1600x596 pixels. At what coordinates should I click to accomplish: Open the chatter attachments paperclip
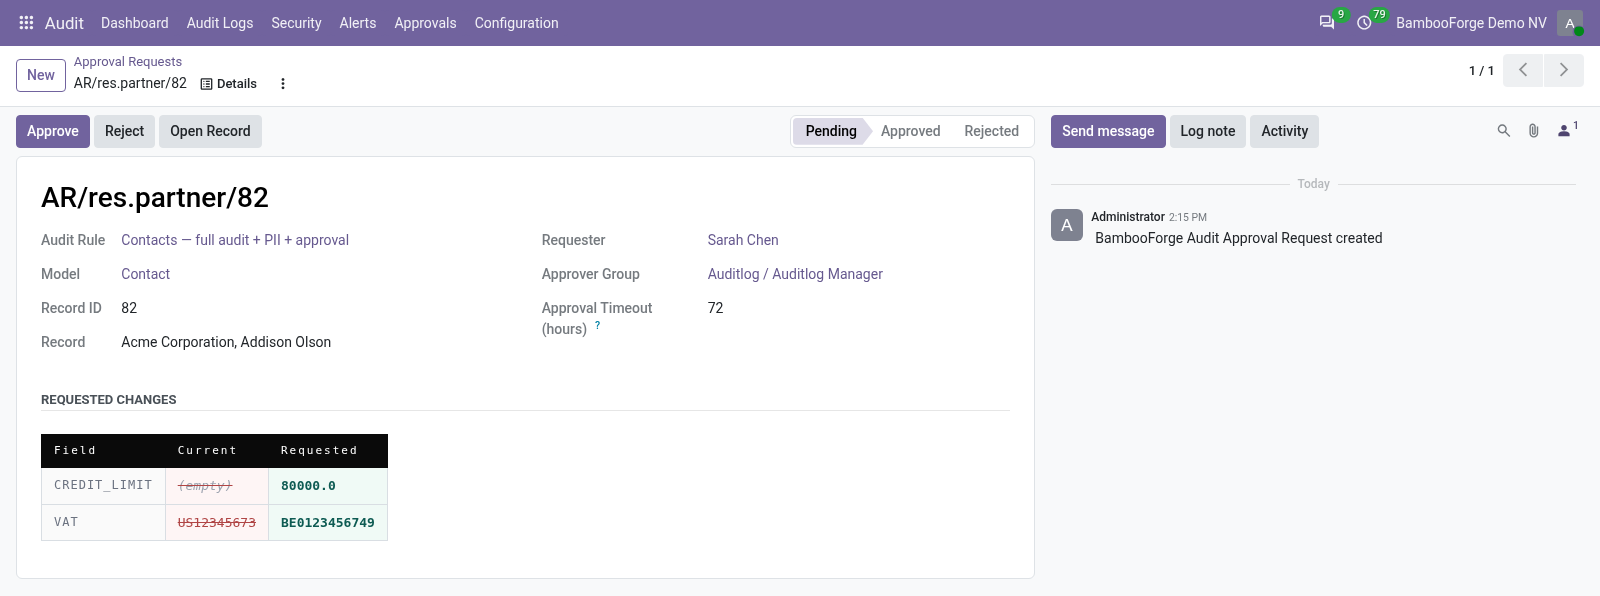(1533, 131)
